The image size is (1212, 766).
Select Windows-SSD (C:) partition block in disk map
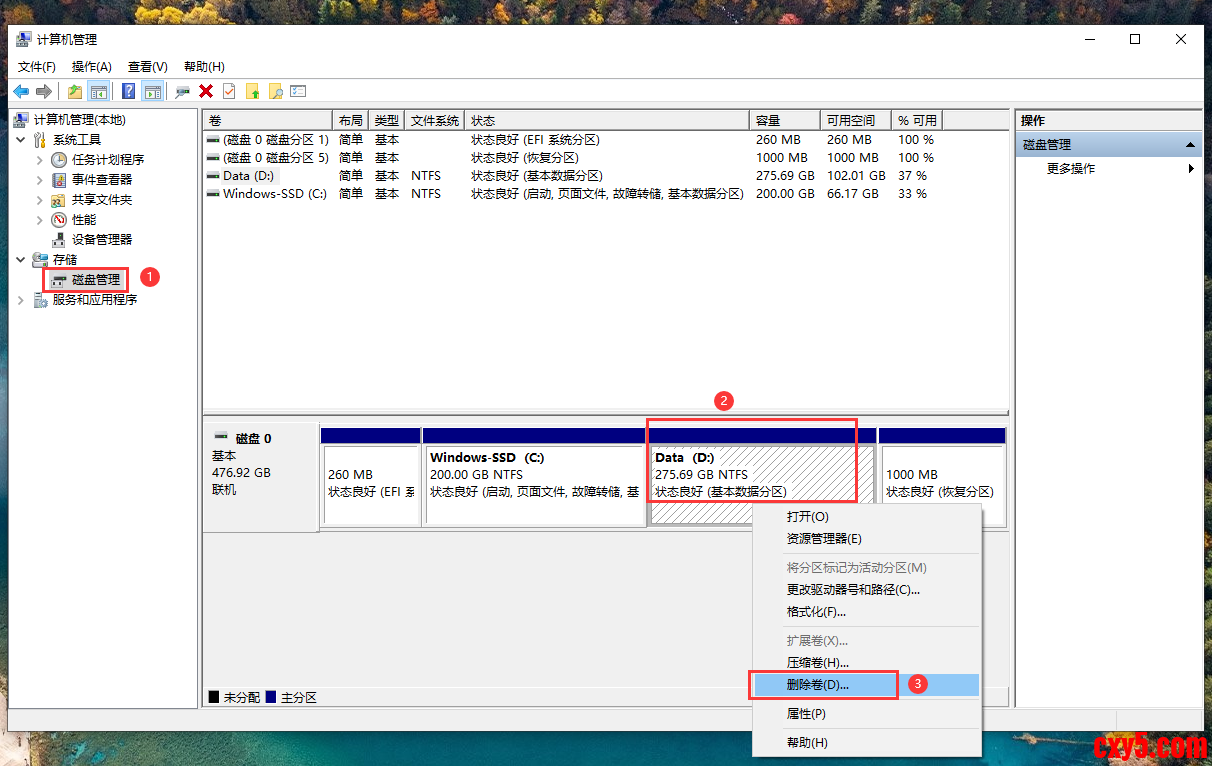[x=533, y=484]
